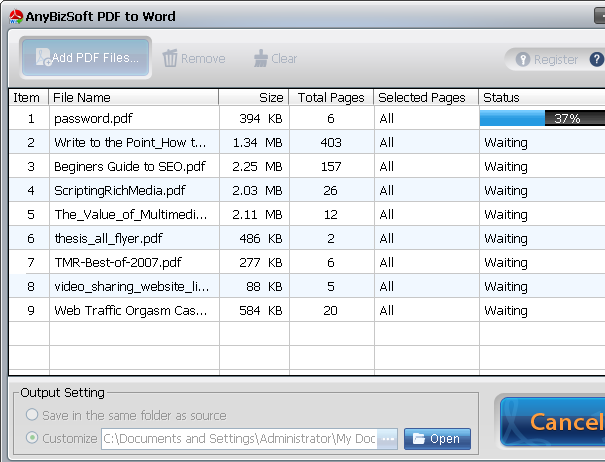Screen dimensions: 605x462
Task: Click the Selected Pages column header
Action: coord(426,97)
